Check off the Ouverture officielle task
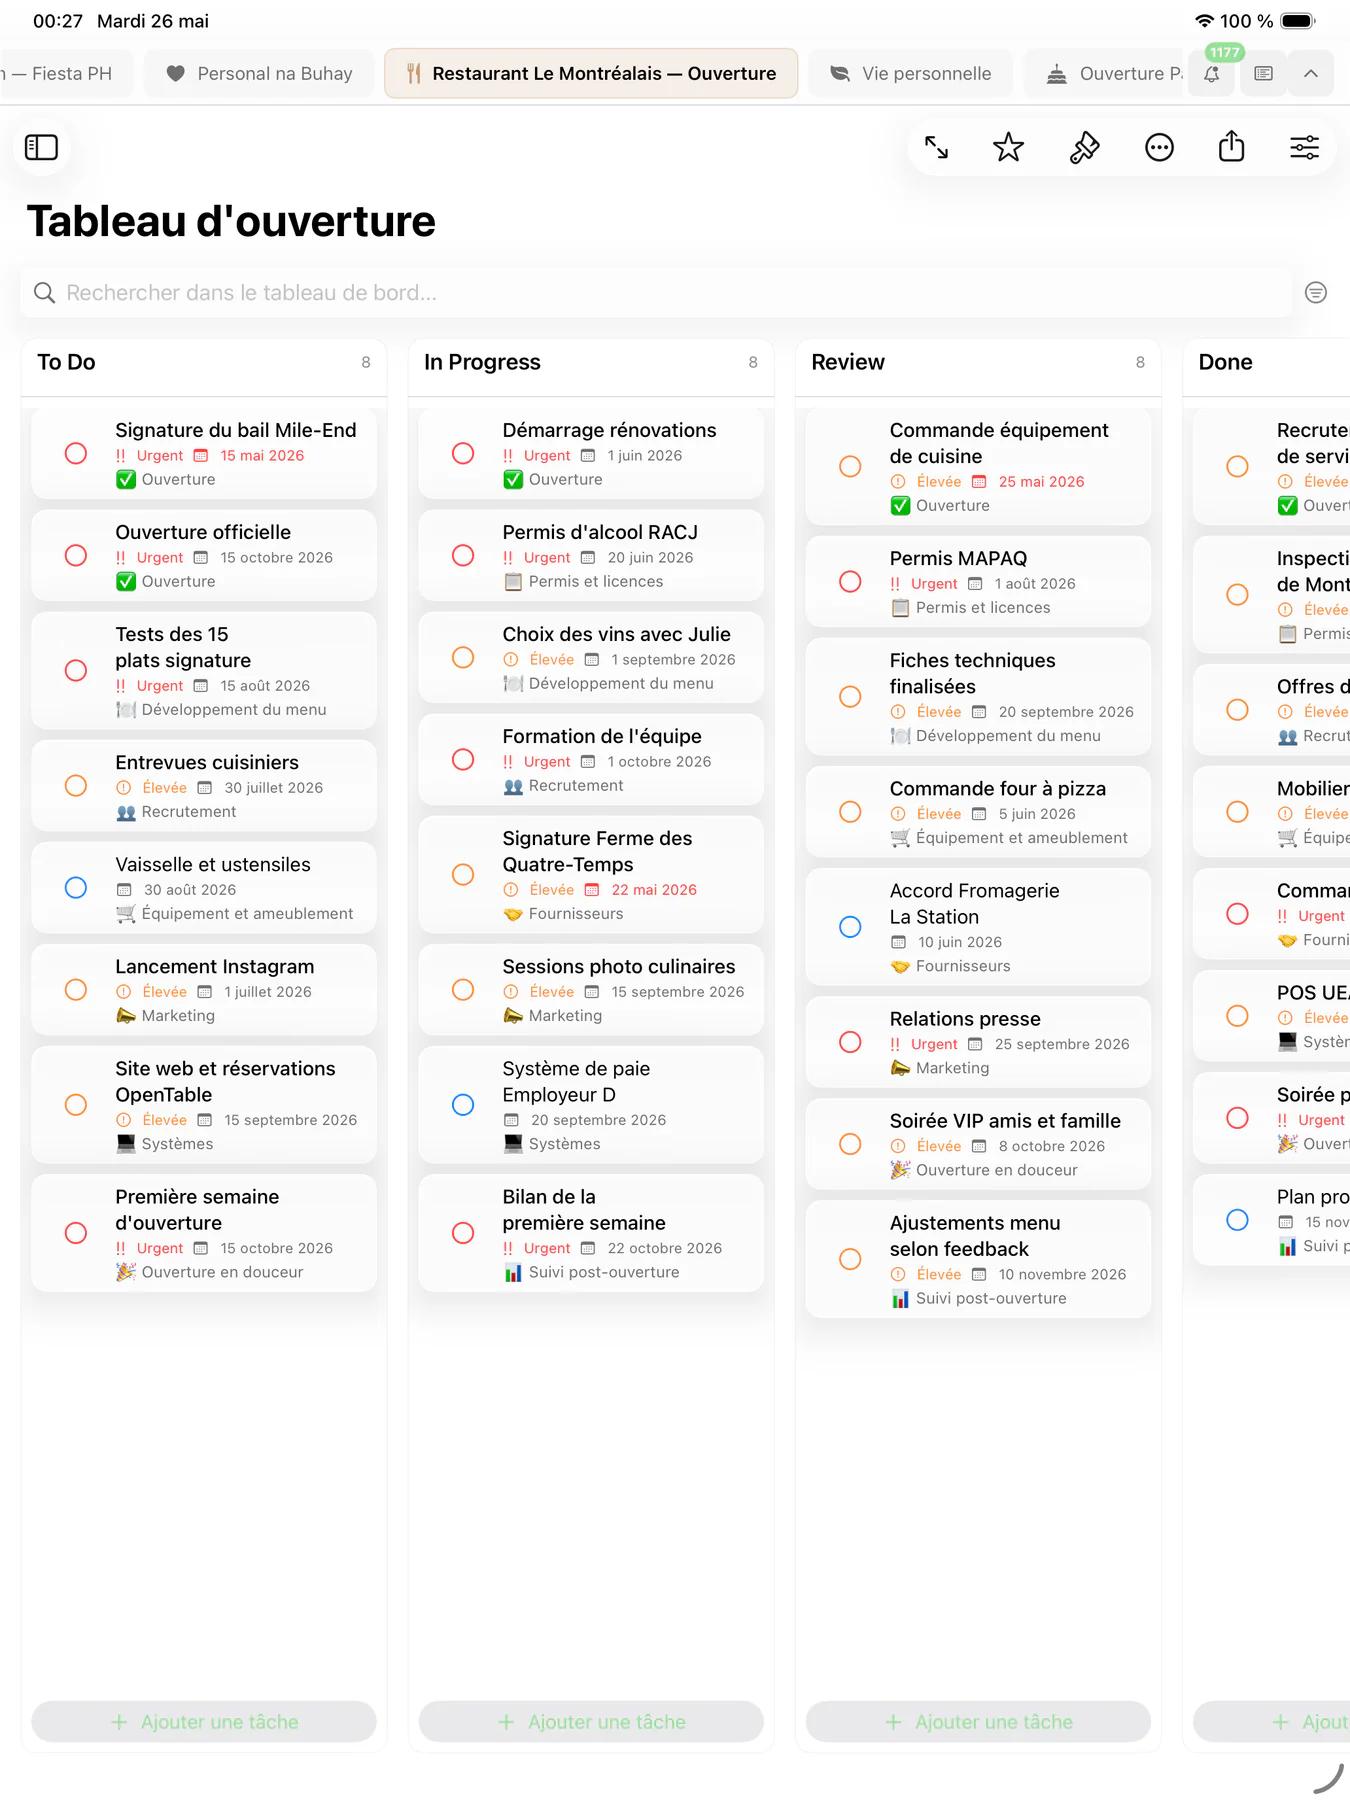The image size is (1350, 1800). pyautogui.click(x=76, y=555)
